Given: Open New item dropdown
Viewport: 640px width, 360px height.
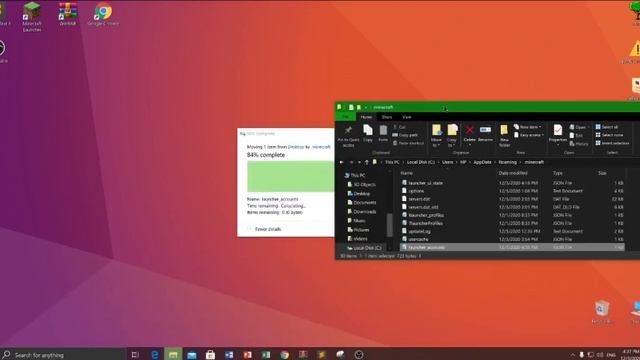Looking at the screenshot, I should coord(528,127).
